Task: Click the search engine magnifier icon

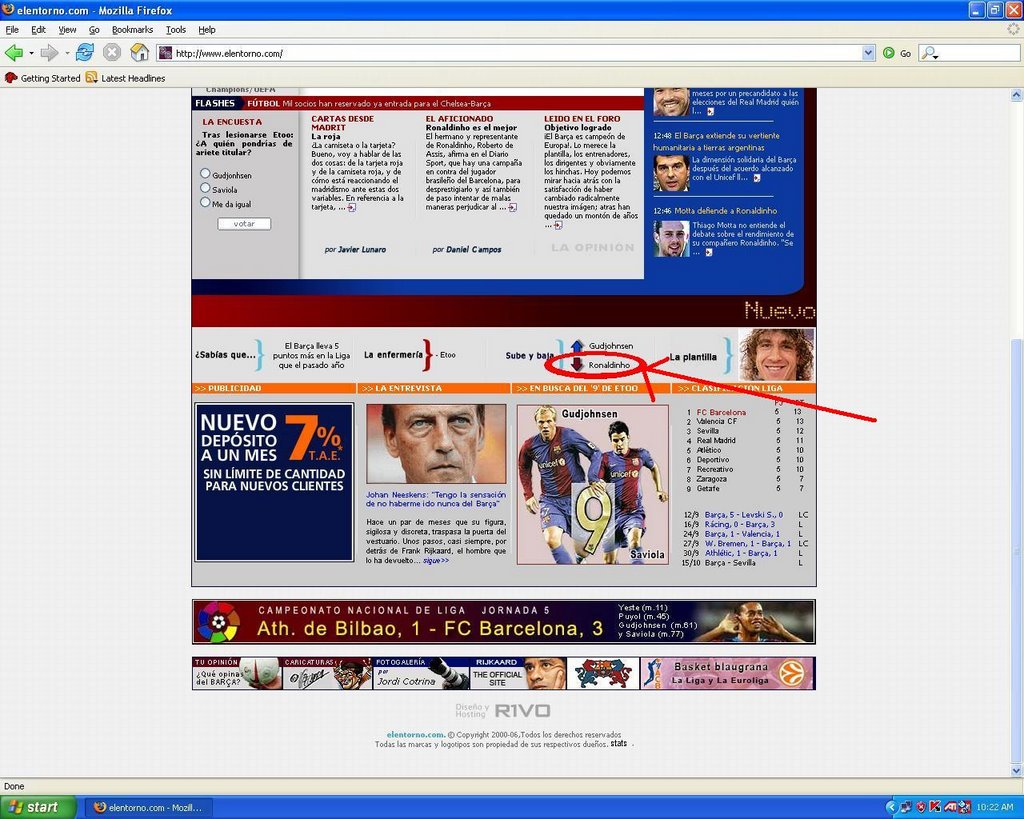Action: coord(928,53)
